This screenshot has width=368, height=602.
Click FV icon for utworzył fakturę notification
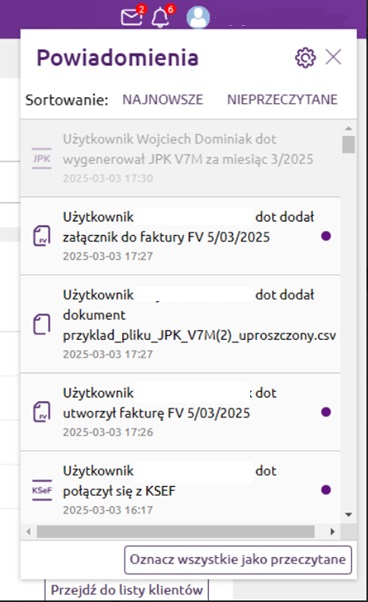pos(42,412)
